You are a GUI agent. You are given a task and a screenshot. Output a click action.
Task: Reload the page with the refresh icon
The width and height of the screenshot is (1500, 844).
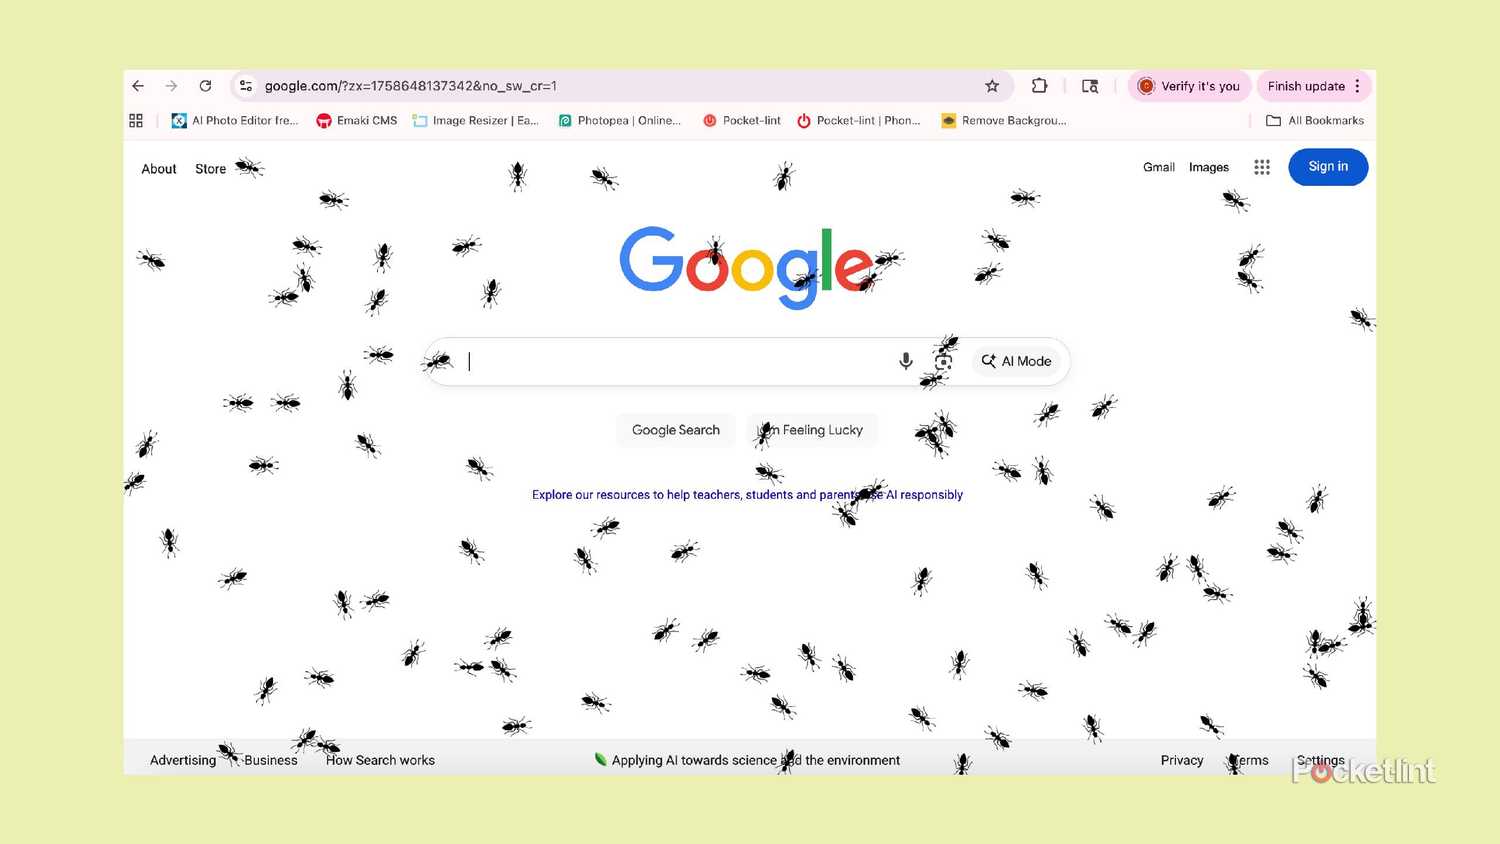(x=205, y=86)
